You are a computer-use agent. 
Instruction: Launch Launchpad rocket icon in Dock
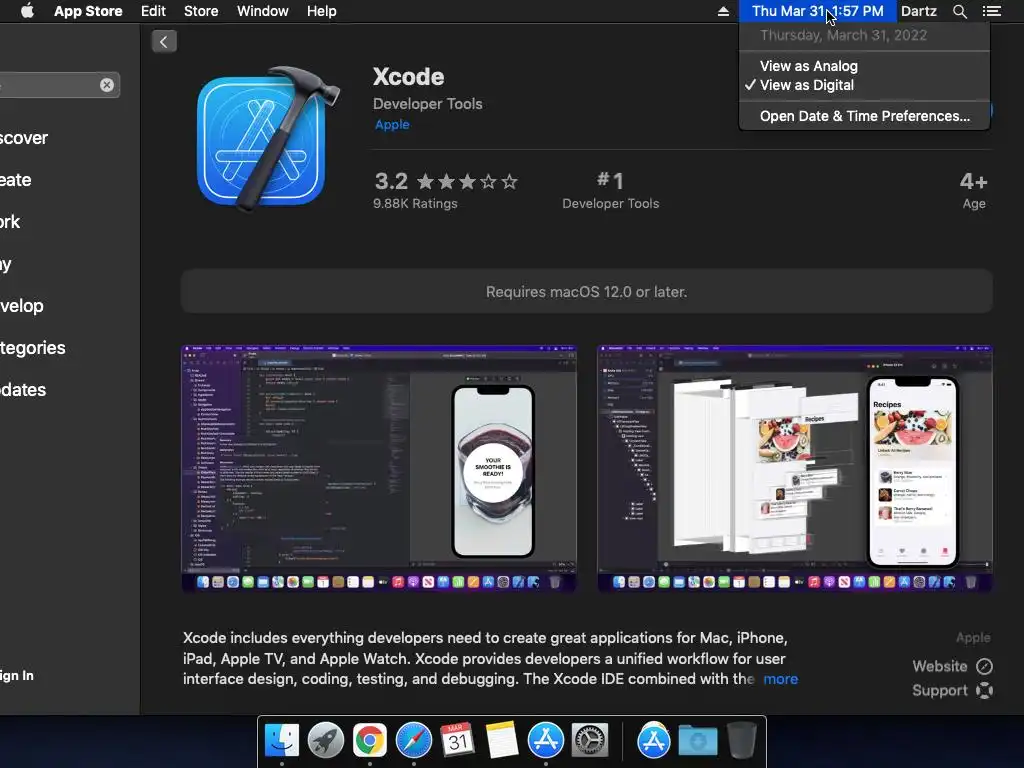pos(325,740)
